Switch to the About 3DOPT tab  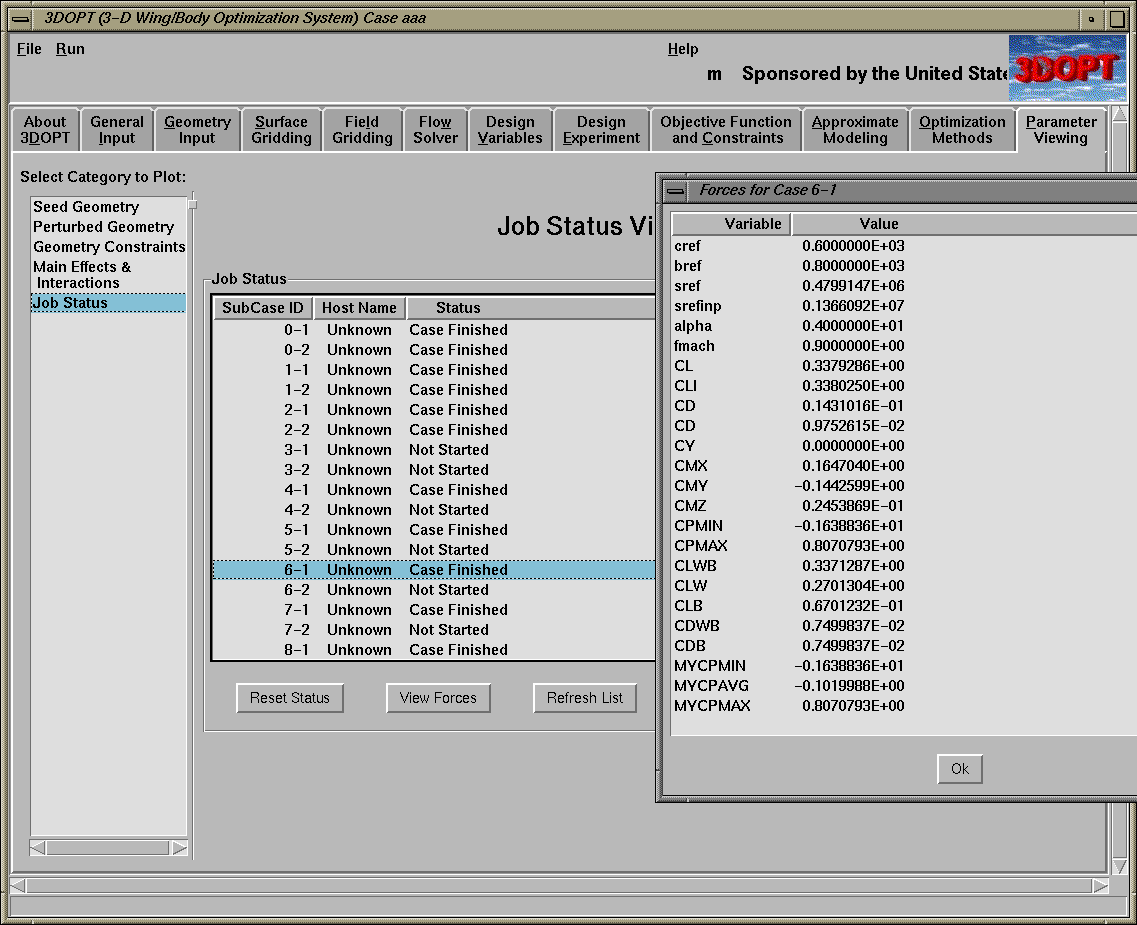coord(45,130)
